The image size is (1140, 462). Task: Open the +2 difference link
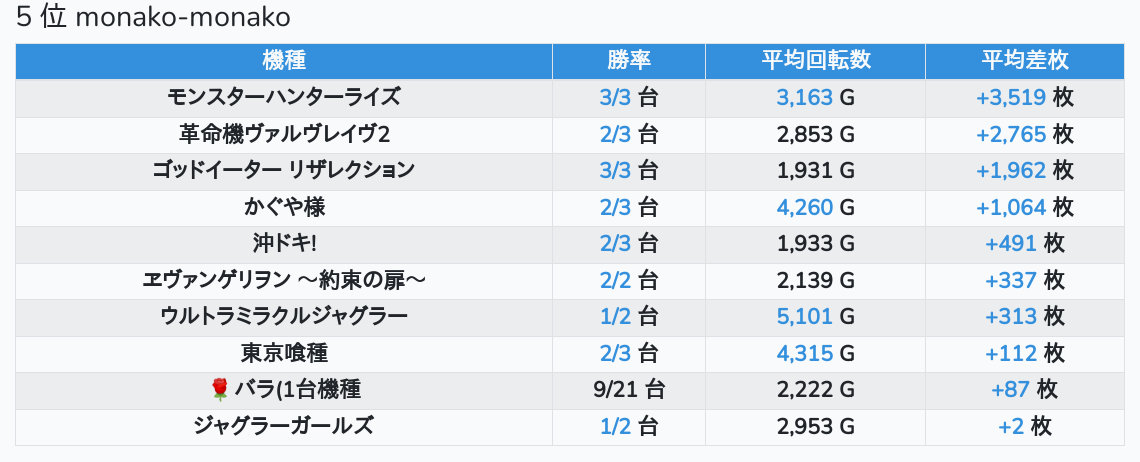pyautogui.click(x=1011, y=427)
